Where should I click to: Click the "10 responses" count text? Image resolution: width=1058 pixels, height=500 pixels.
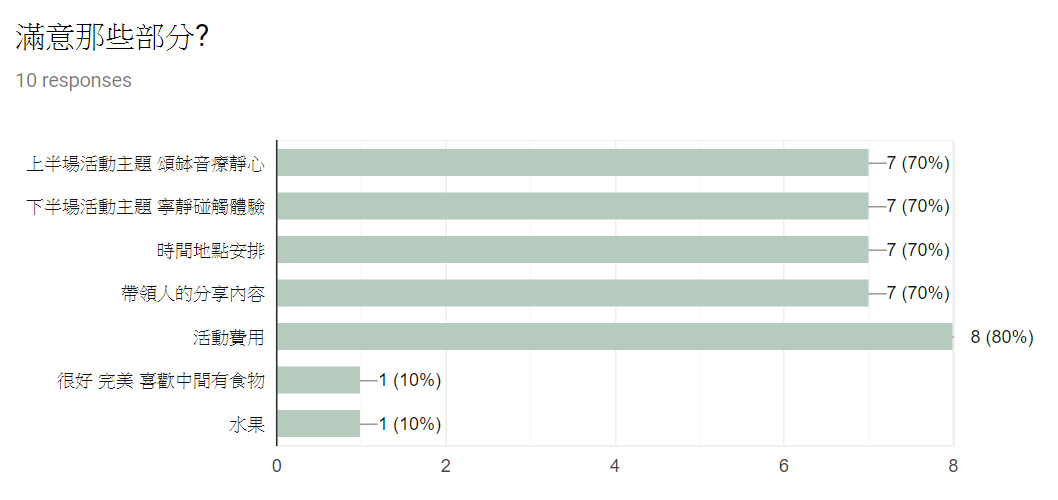tap(74, 80)
